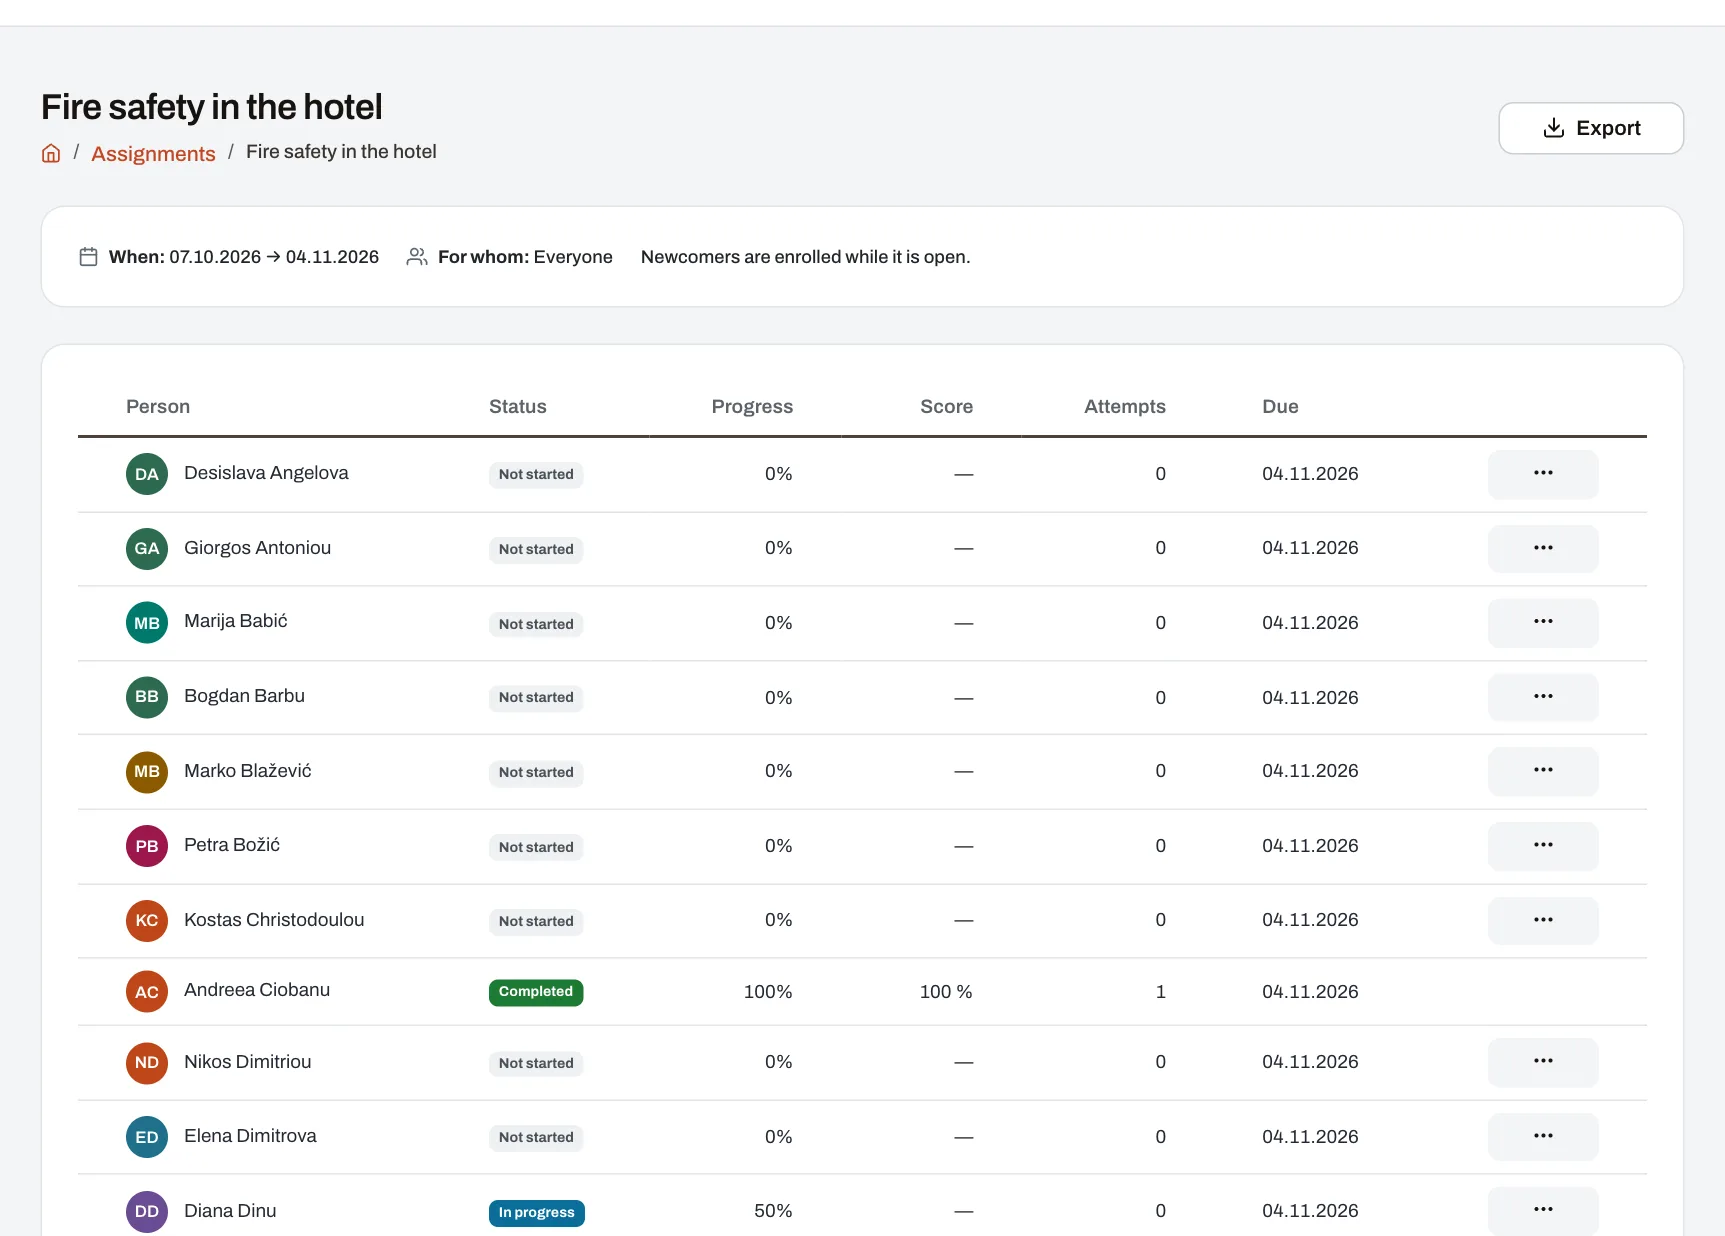Viewport: 1725px width, 1236px height.
Task: Click the Attempts column header
Action: click(x=1125, y=406)
